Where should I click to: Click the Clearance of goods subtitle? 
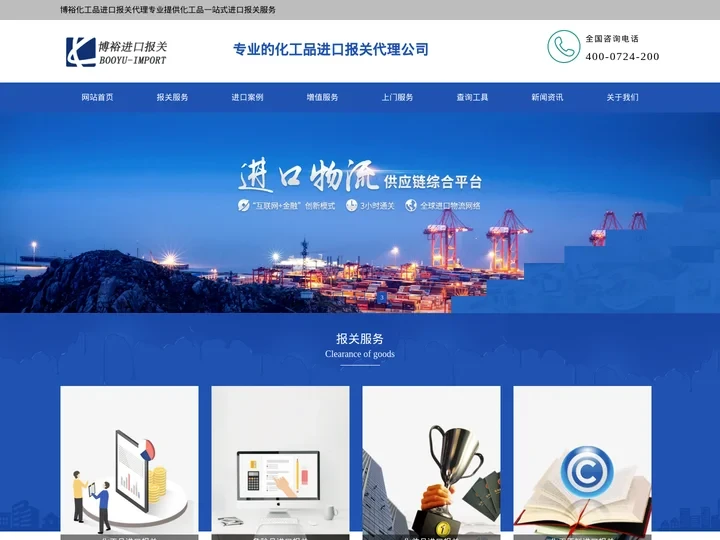(360, 354)
